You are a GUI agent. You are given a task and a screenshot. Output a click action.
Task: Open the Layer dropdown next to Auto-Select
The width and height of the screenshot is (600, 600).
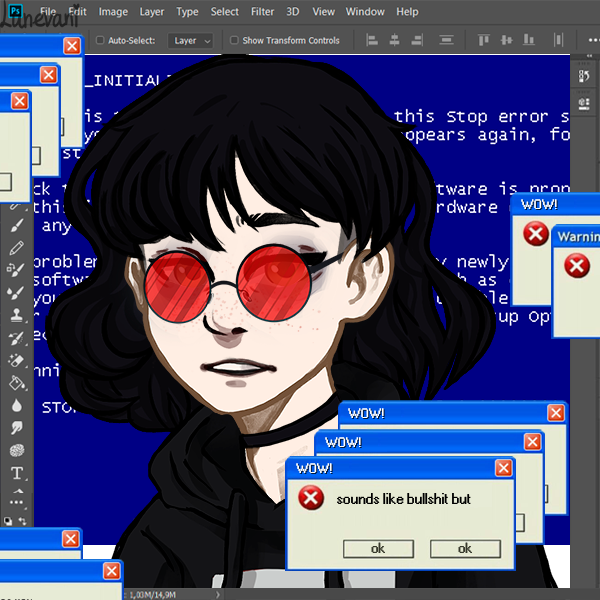[191, 41]
